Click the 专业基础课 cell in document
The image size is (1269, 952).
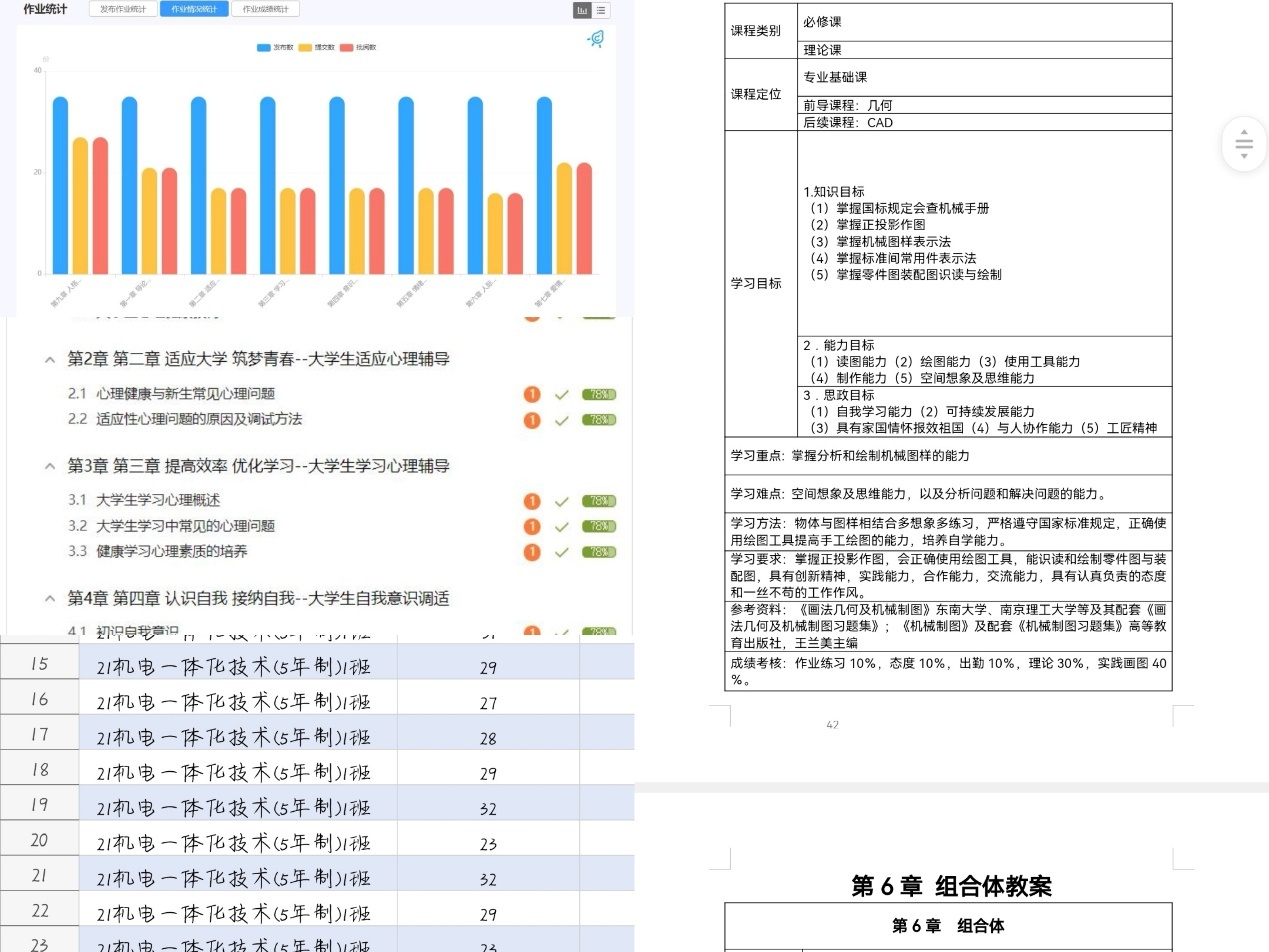[985, 77]
